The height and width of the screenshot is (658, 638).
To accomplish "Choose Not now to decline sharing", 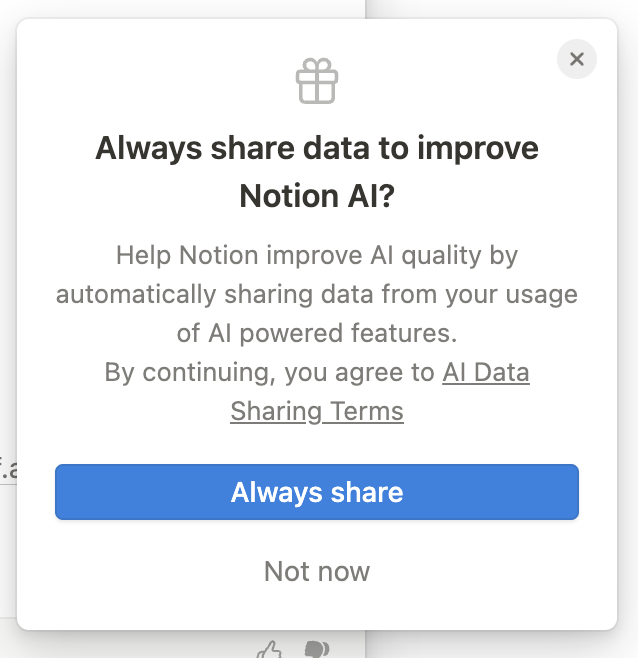I will pyautogui.click(x=317, y=571).
